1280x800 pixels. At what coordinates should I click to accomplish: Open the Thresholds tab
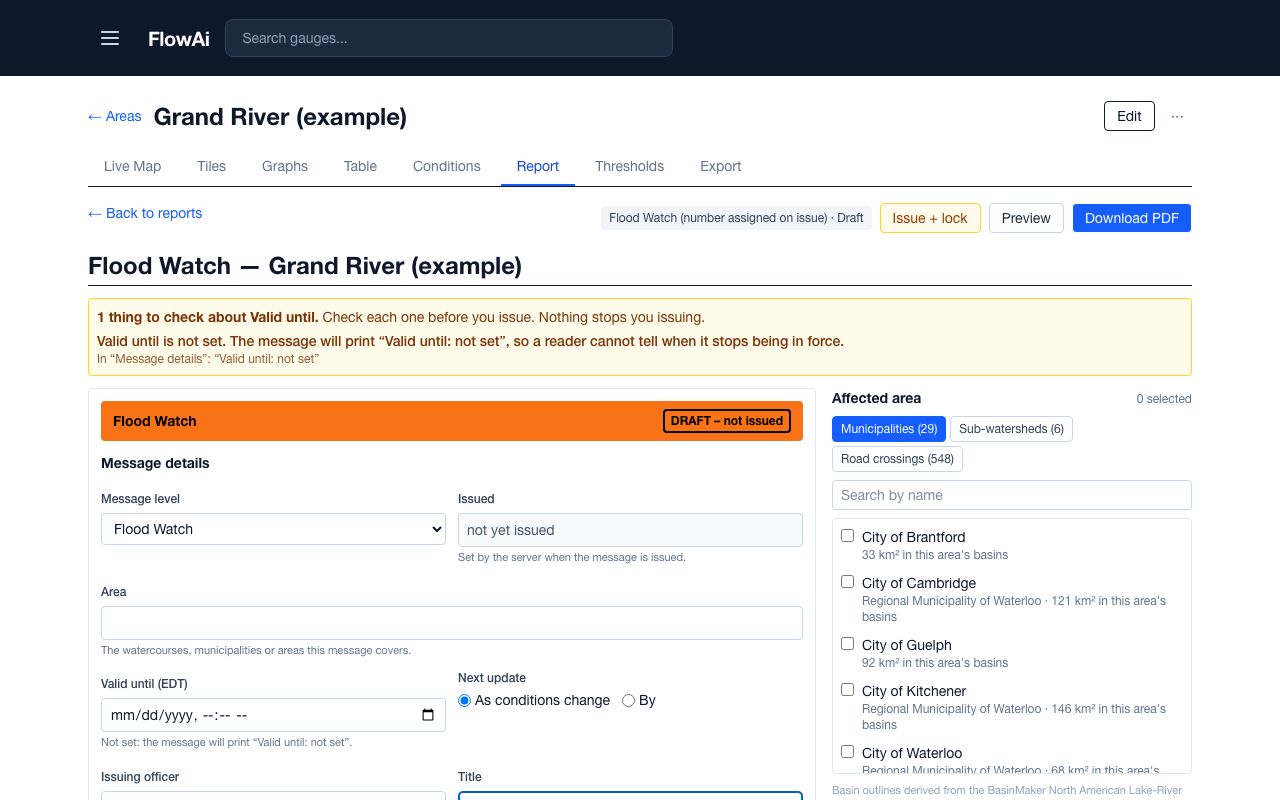629,166
